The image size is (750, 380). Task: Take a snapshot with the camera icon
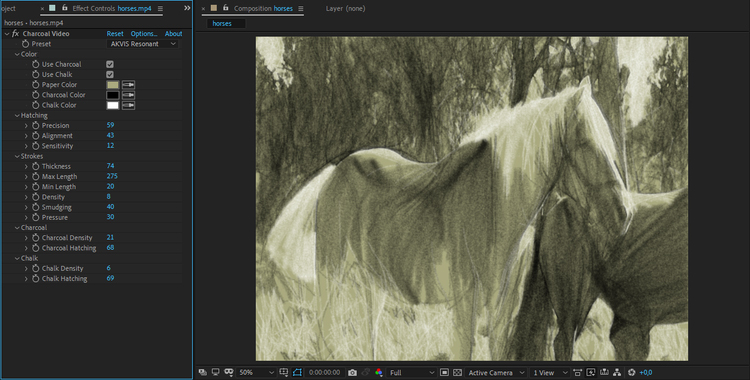pos(353,372)
